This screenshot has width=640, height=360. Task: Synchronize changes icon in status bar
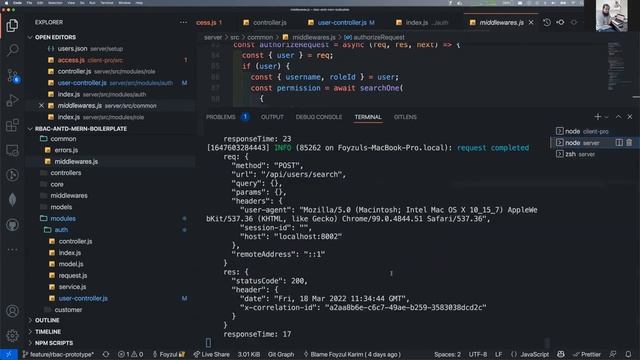pos(106,354)
